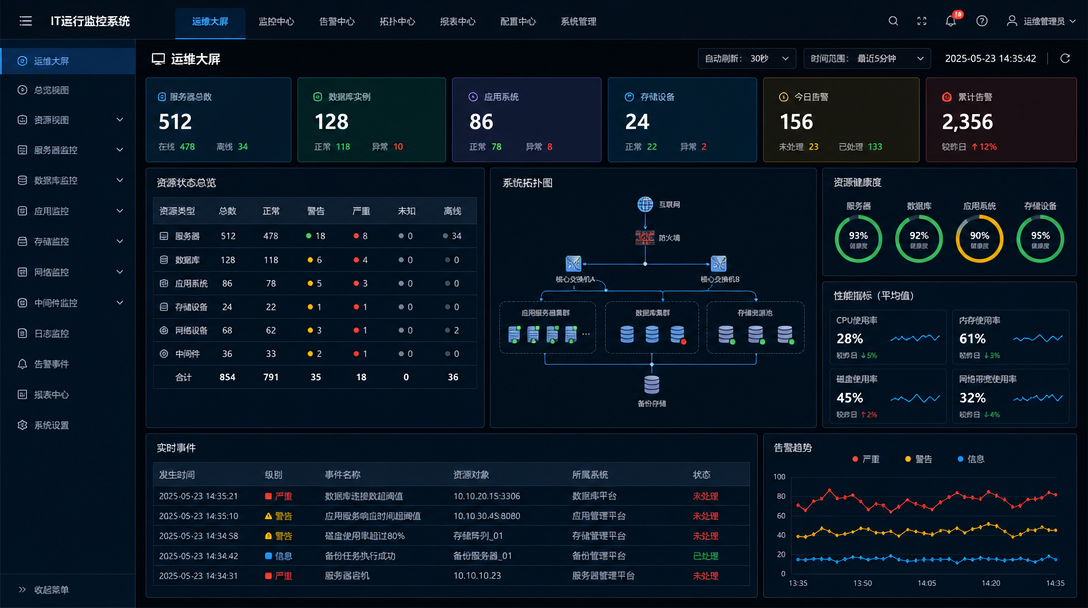1088x608 pixels.
Task: Select the 服务器宕机 event row
Action: click(451, 575)
